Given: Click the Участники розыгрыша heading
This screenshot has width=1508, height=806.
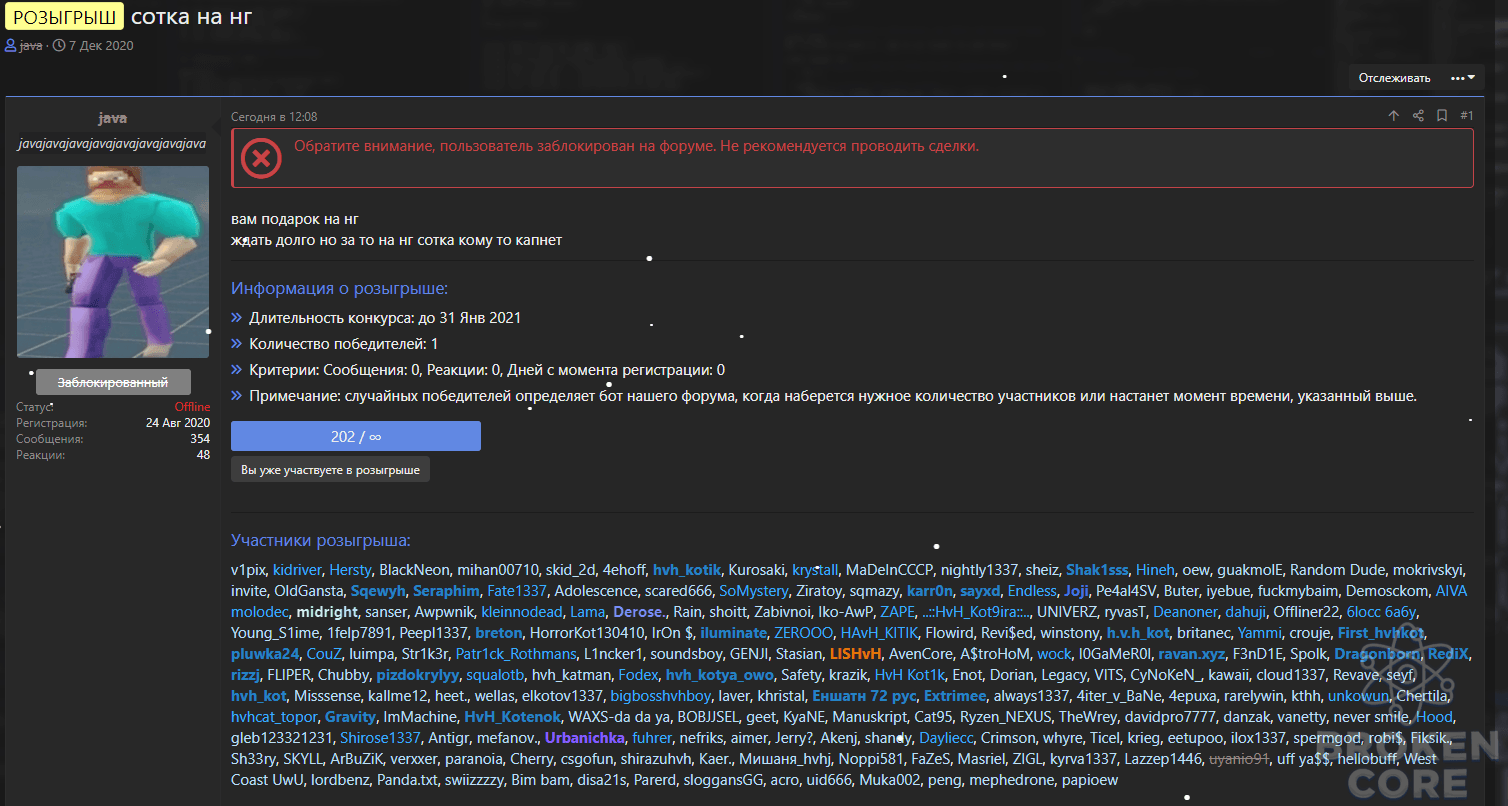Looking at the screenshot, I should coord(321,541).
